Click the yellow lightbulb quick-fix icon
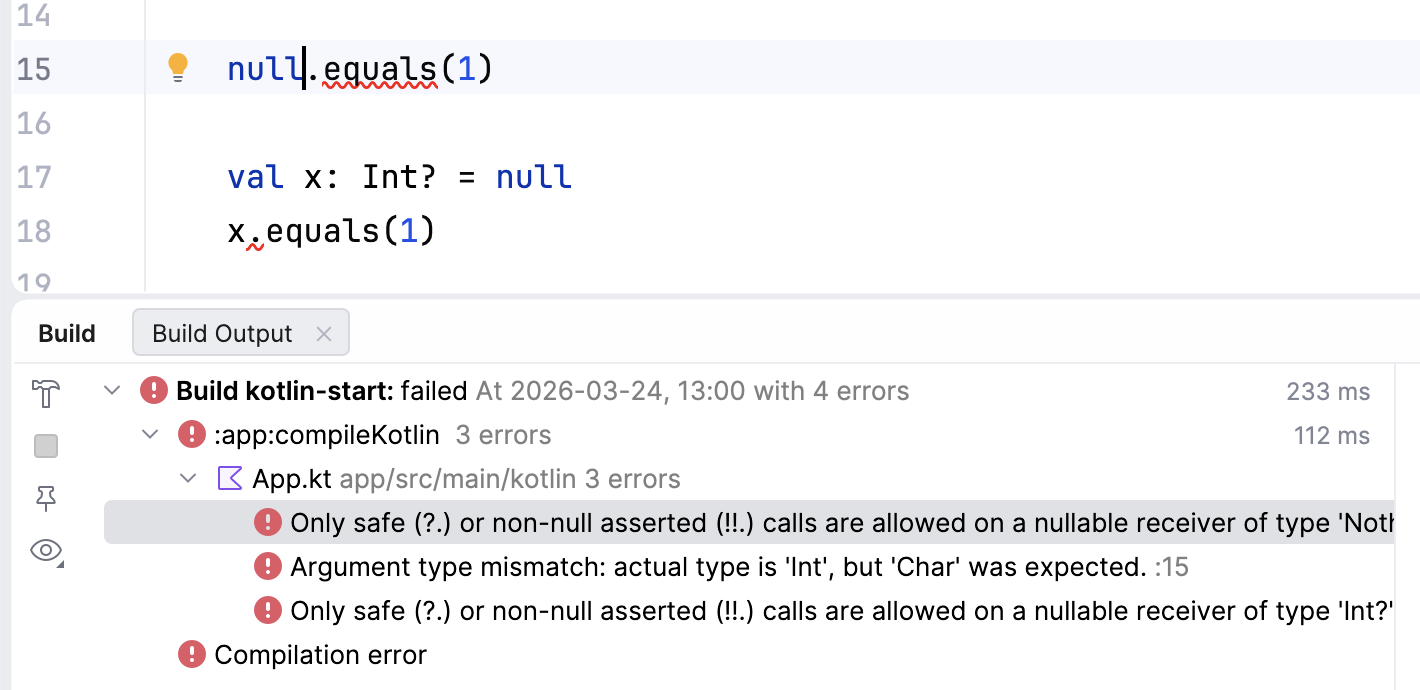This screenshot has height=690, width=1420. tap(177, 68)
